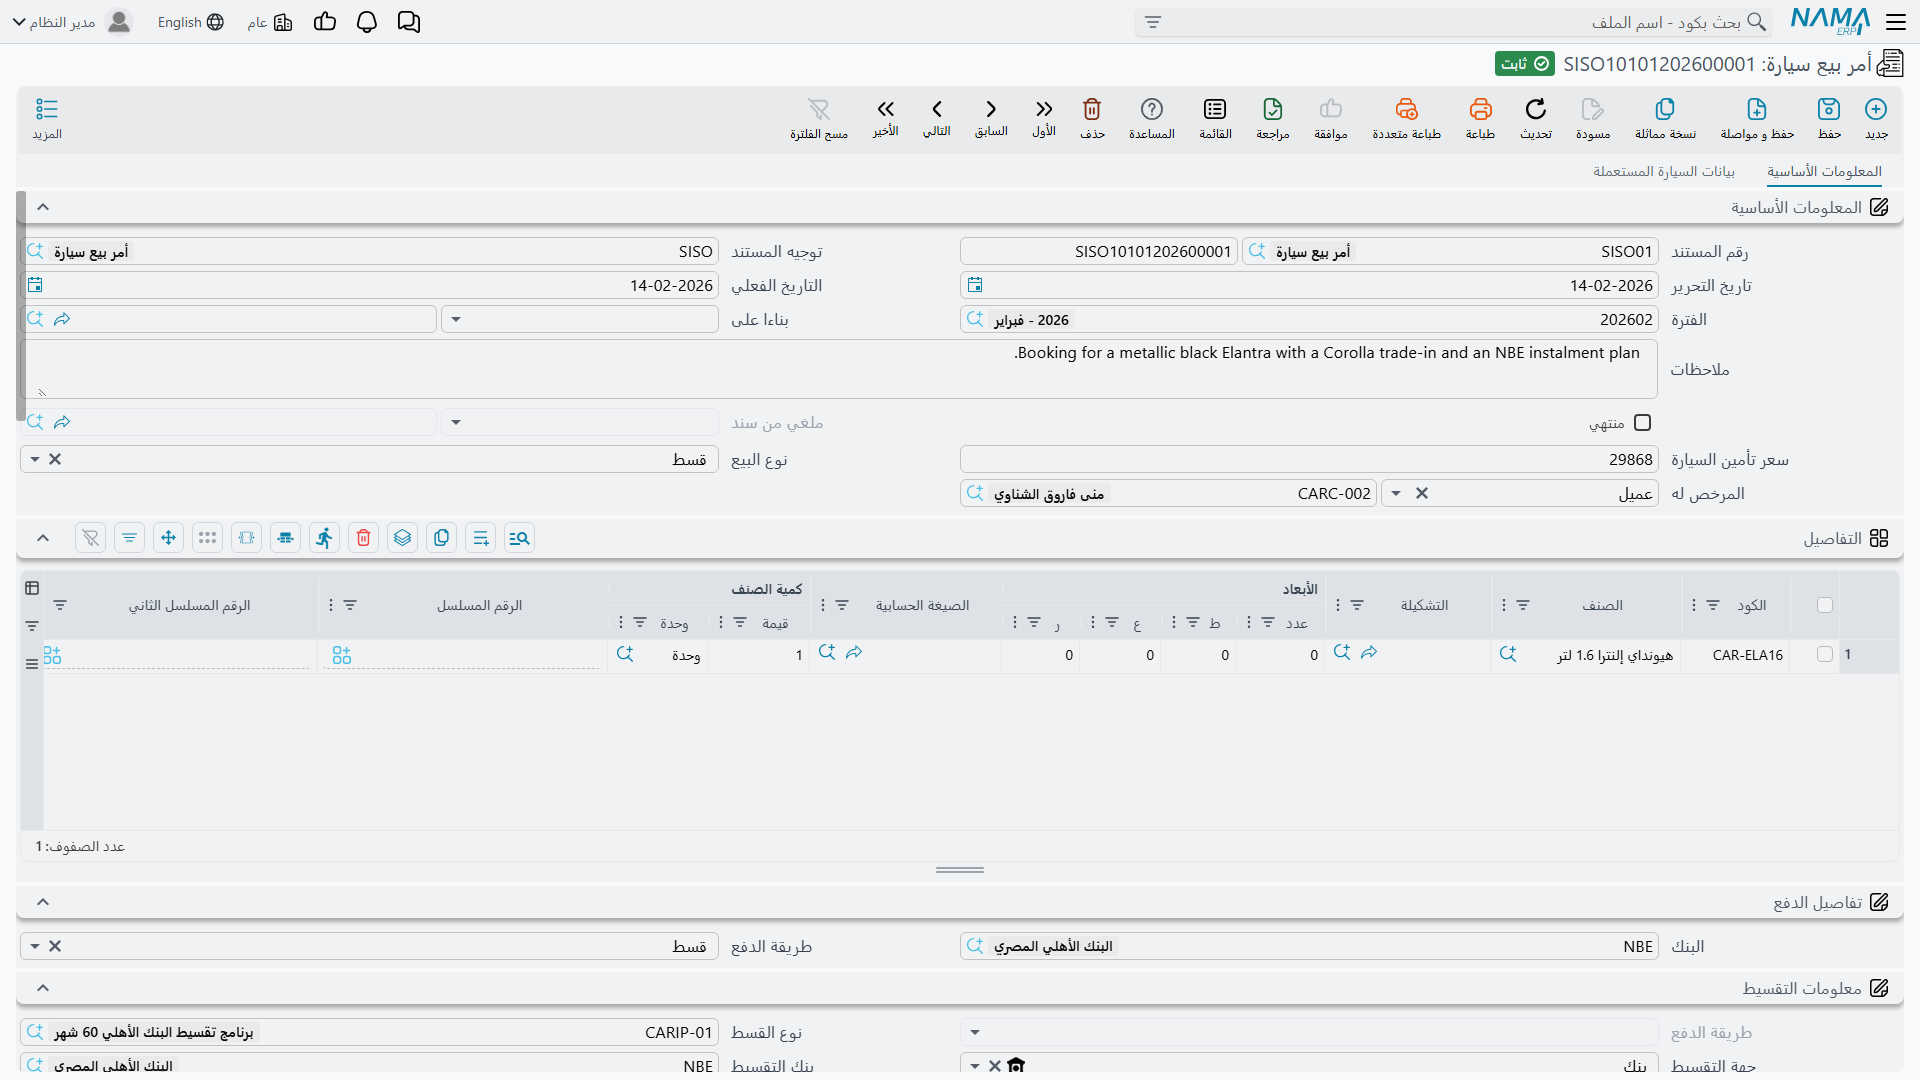Open search filter options icon
The width and height of the screenshot is (1920, 1080).
1153,22
